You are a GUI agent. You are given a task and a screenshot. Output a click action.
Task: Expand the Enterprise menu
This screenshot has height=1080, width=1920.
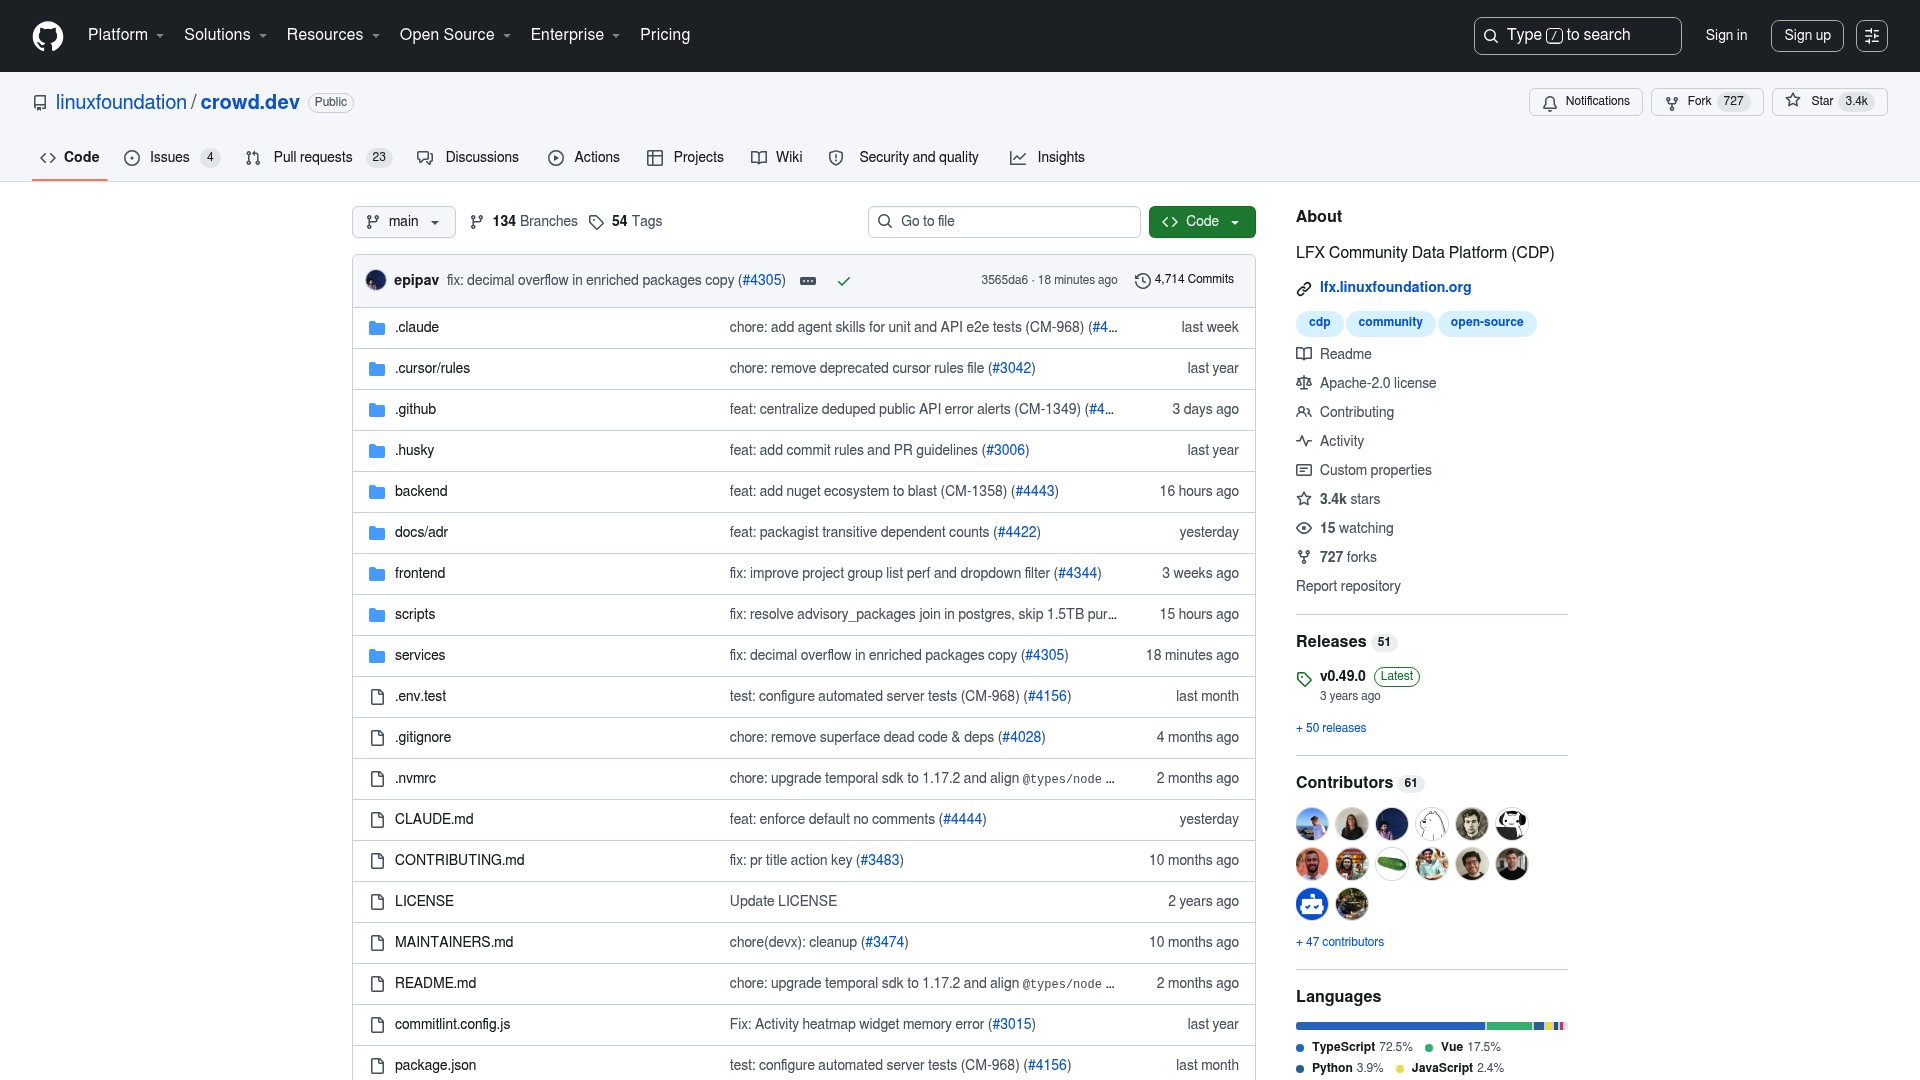pyautogui.click(x=575, y=35)
